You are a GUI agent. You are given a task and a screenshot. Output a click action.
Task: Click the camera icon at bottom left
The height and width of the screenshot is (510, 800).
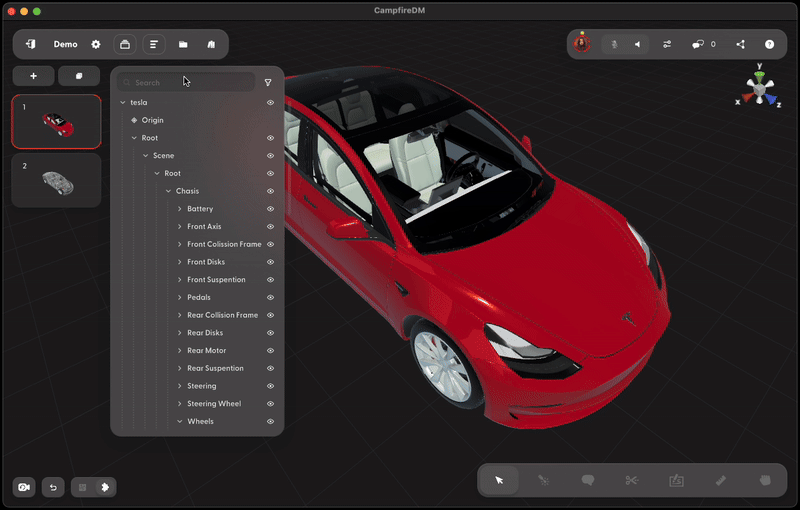click(x=24, y=487)
